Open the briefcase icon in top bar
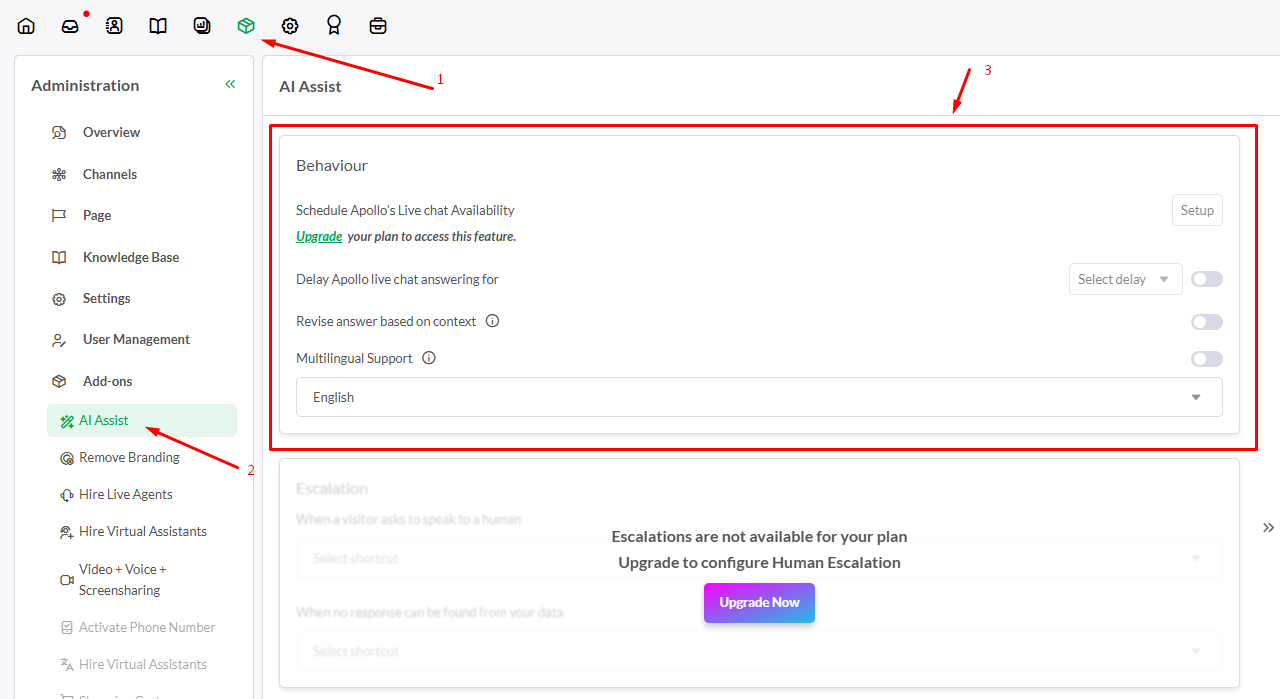Image resolution: width=1280 pixels, height=699 pixels. tap(378, 26)
